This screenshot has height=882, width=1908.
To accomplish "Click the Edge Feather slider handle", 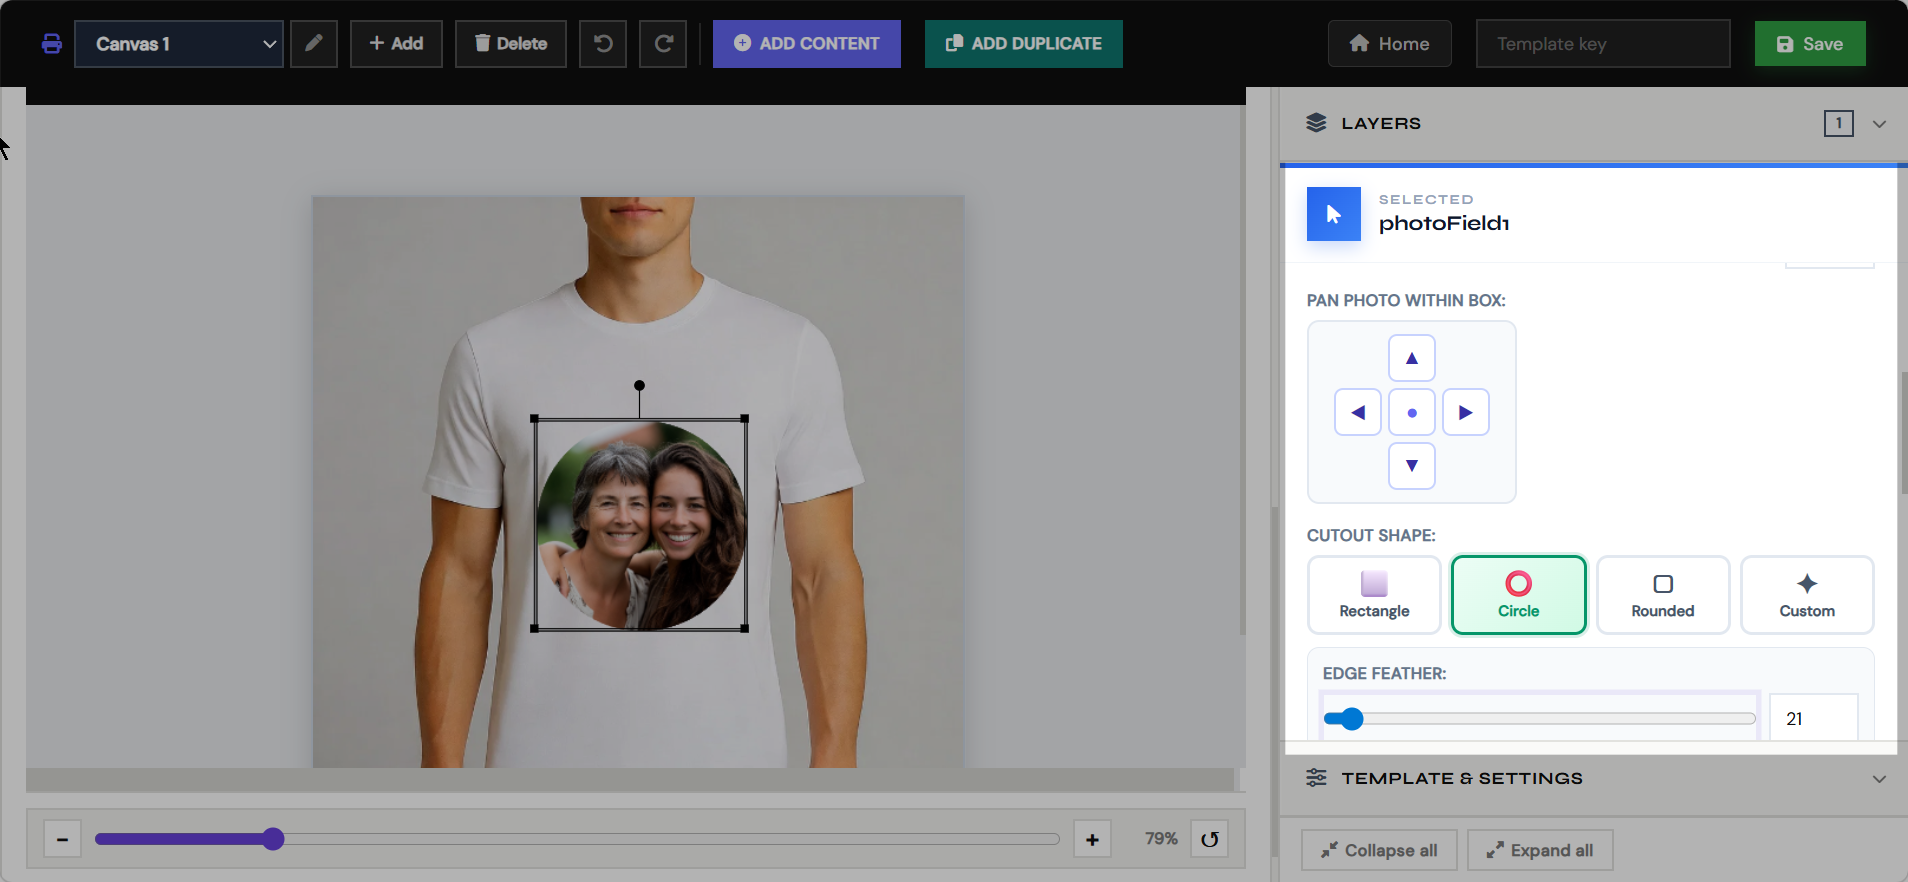I will coord(1352,719).
